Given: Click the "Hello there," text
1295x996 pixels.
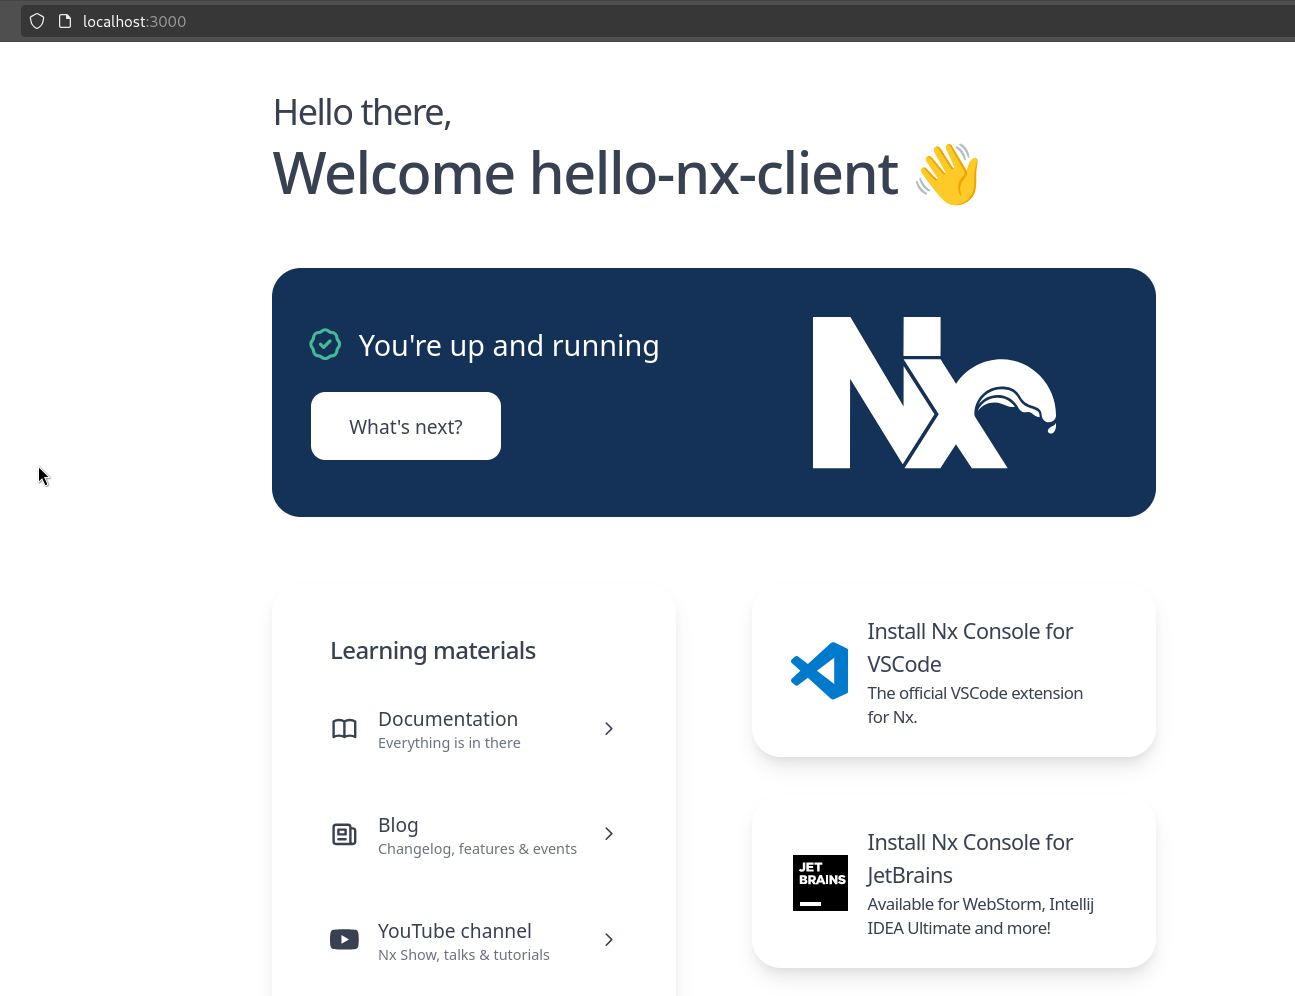Looking at the screenshot, I should pos(362,113).
